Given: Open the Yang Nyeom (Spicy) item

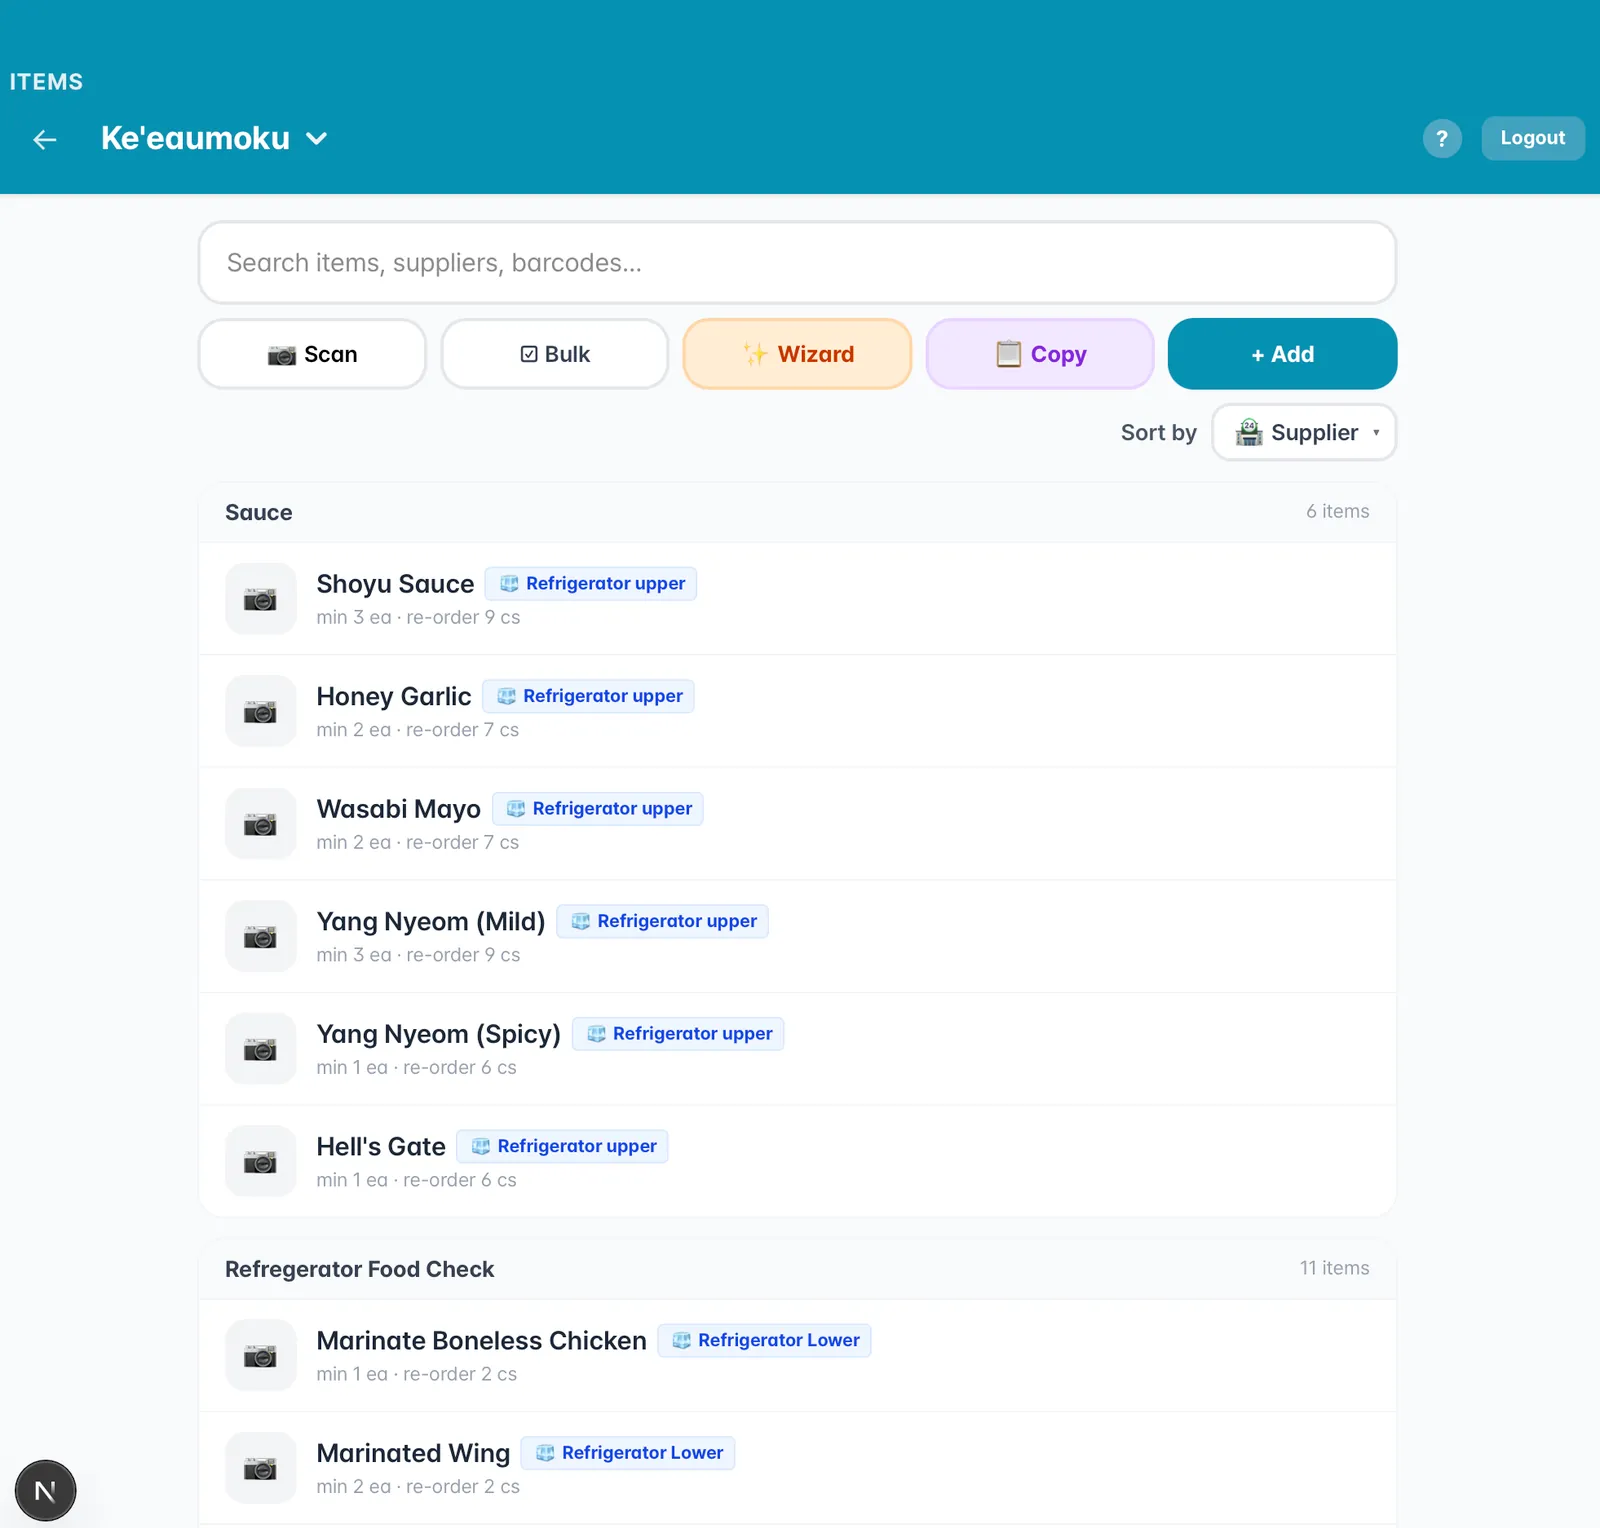Looking at the screenshot, I should click(x=797, y=1049).
